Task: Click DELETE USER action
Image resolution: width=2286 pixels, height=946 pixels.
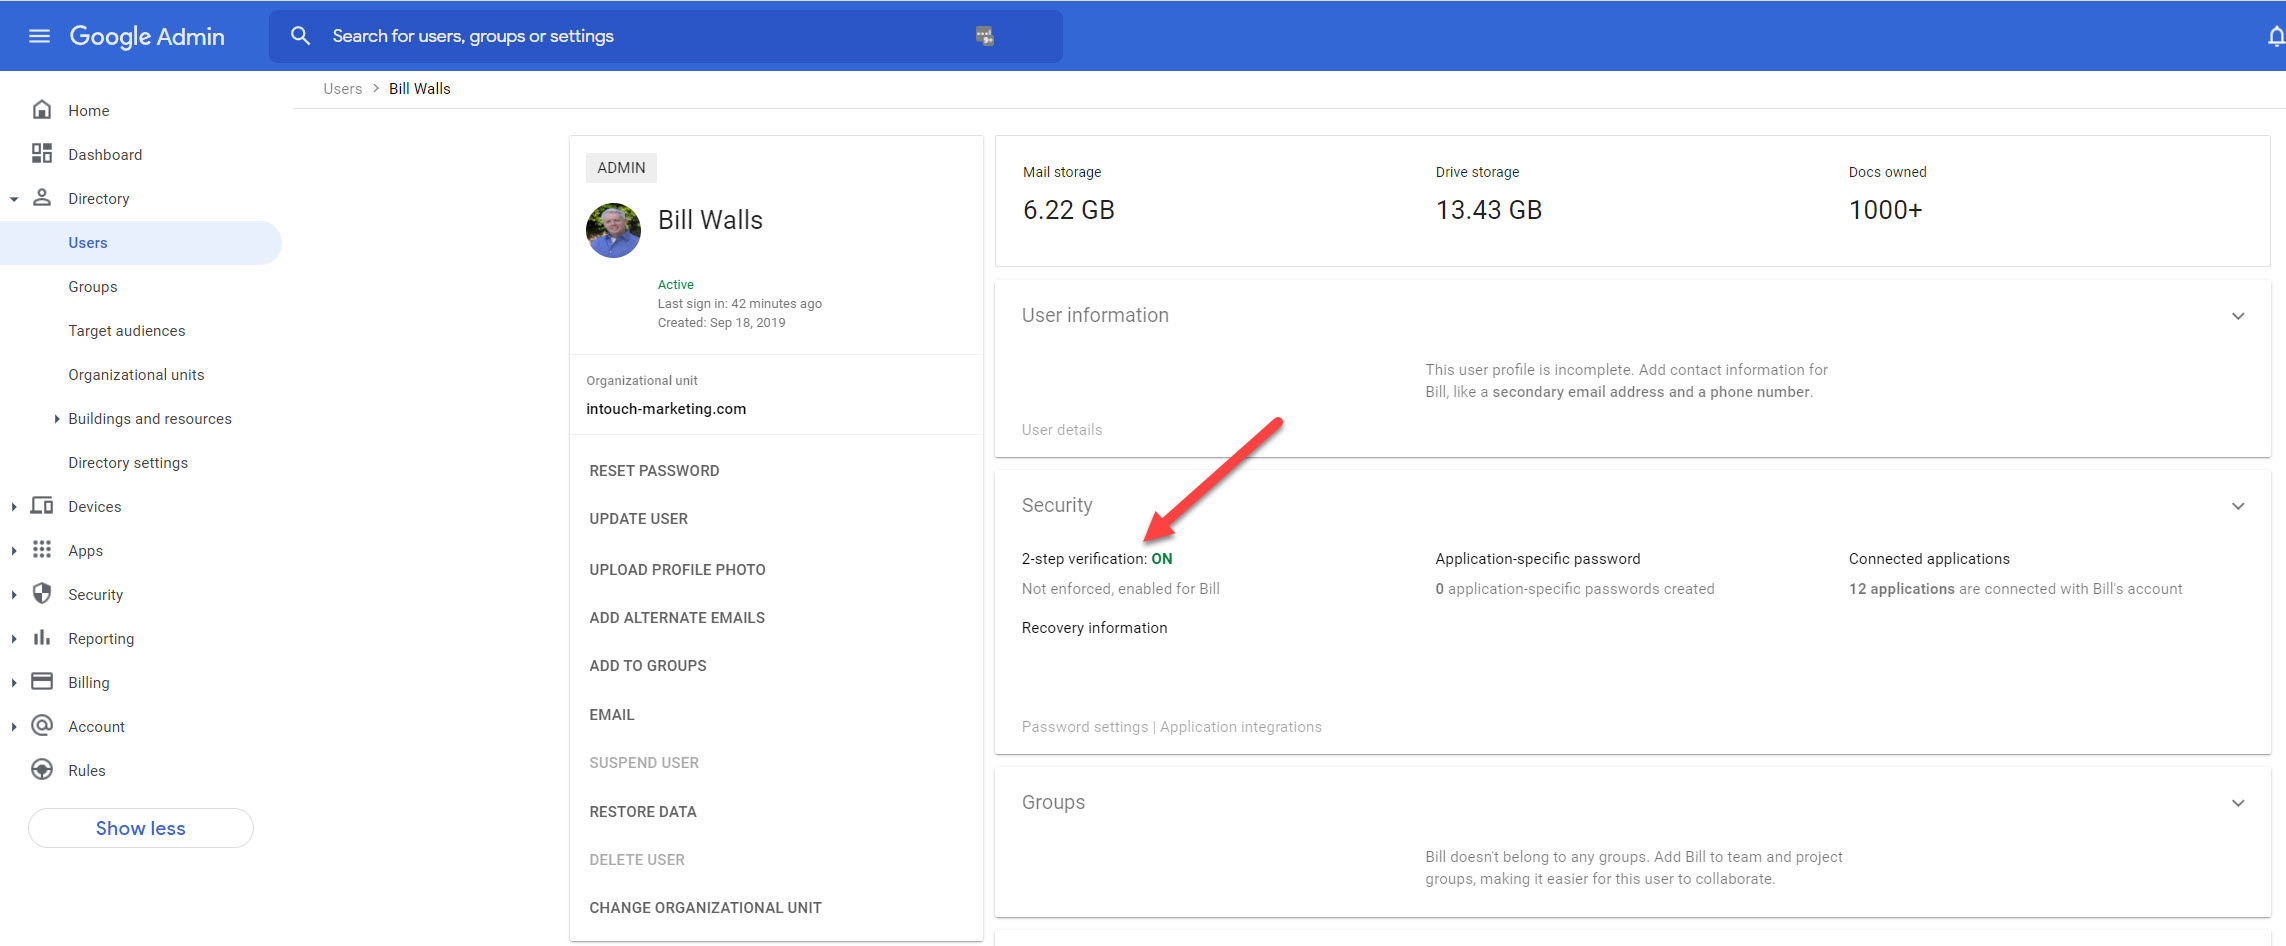Action: (x=637, y=860)
